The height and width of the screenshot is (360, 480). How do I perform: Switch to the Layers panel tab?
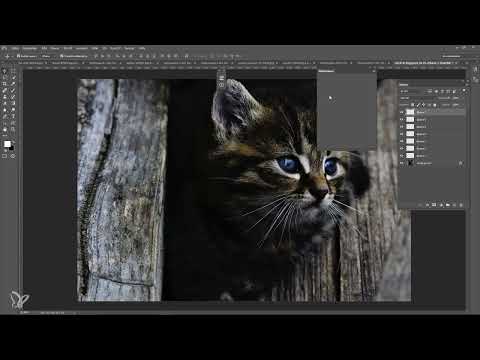click(x=404, y=85)
